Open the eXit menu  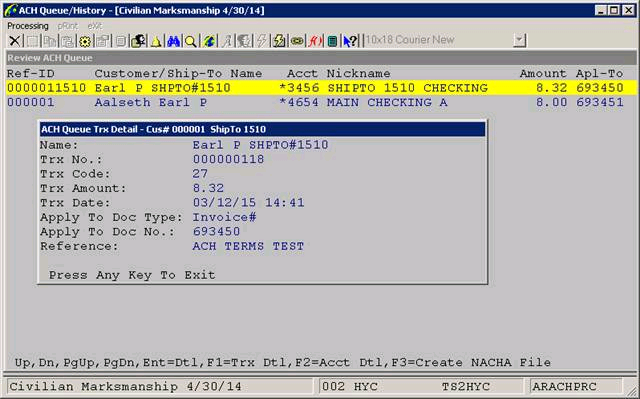click(x=95, y=26)
